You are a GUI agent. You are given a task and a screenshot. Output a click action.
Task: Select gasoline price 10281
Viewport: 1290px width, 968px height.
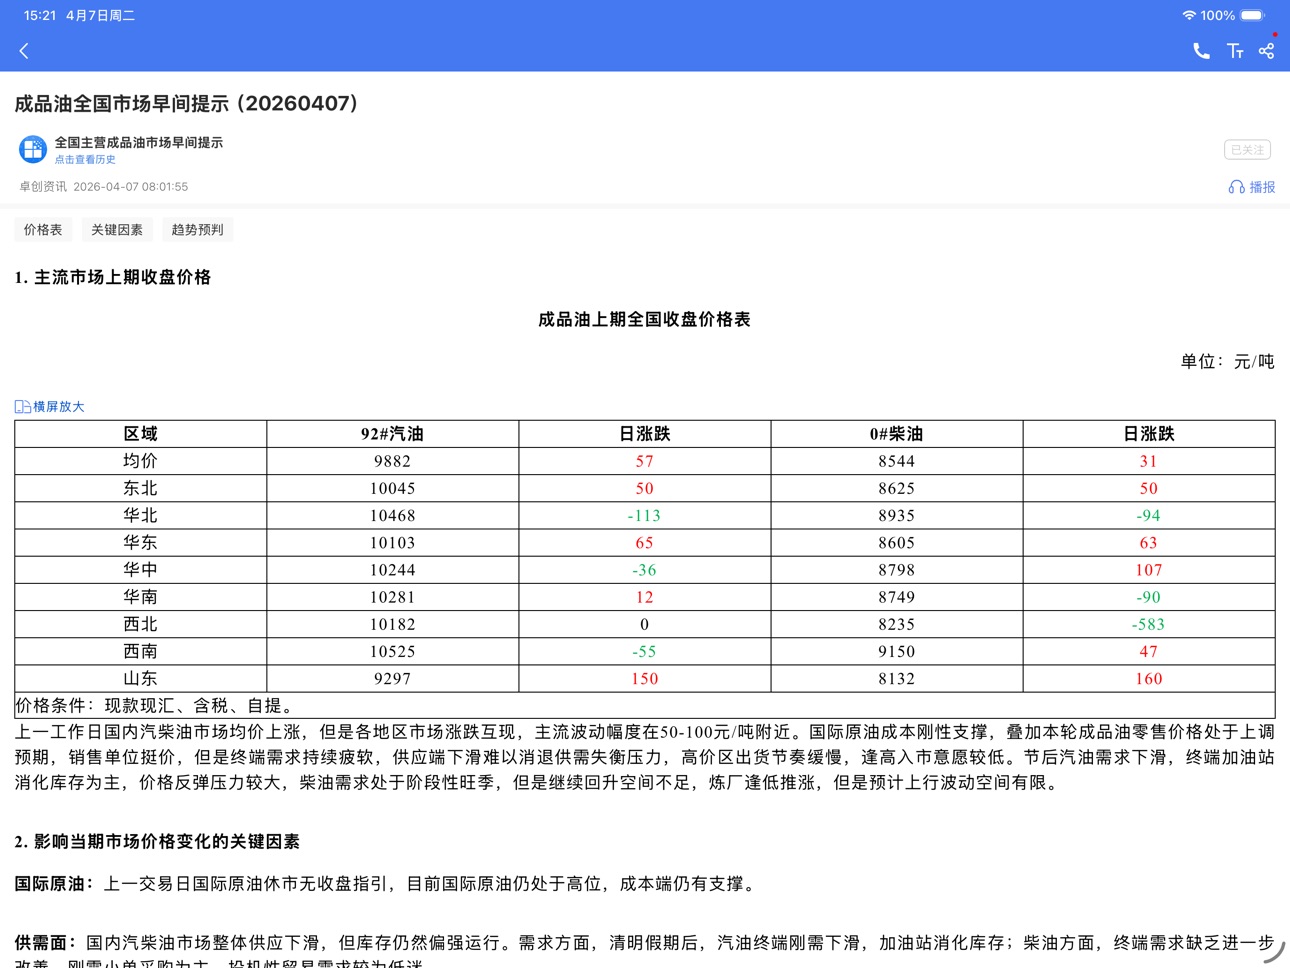click(393, 597)
